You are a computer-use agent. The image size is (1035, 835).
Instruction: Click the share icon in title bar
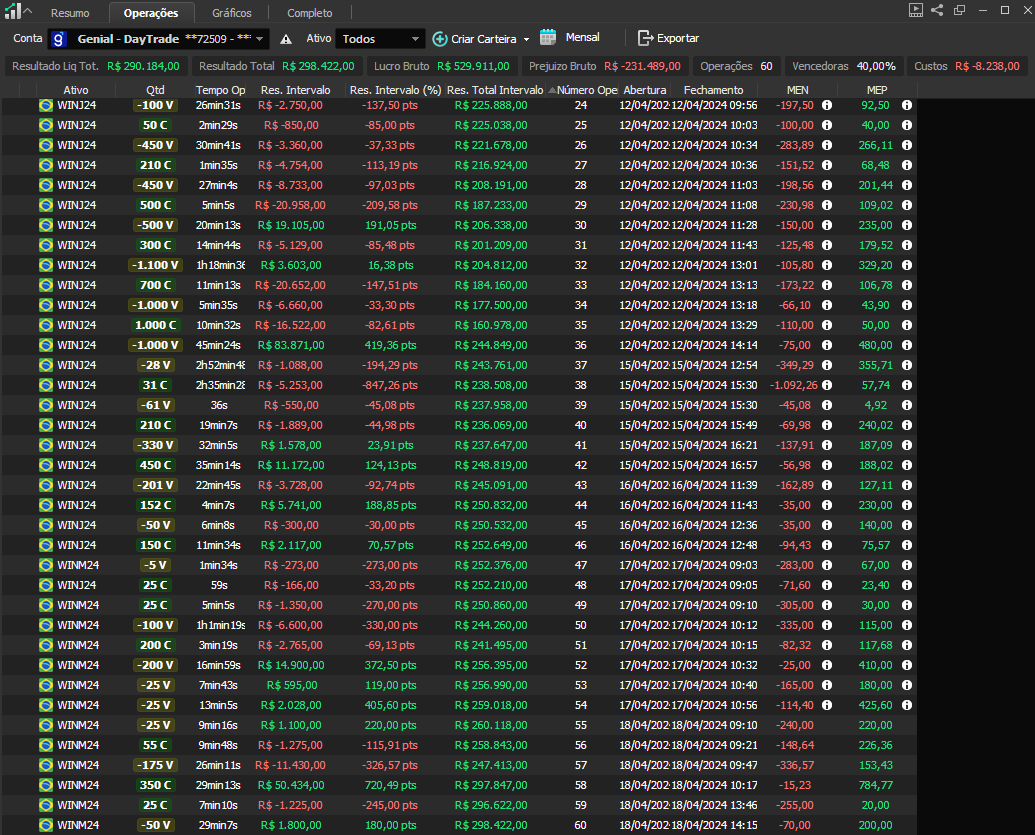(x=937, y=10)
